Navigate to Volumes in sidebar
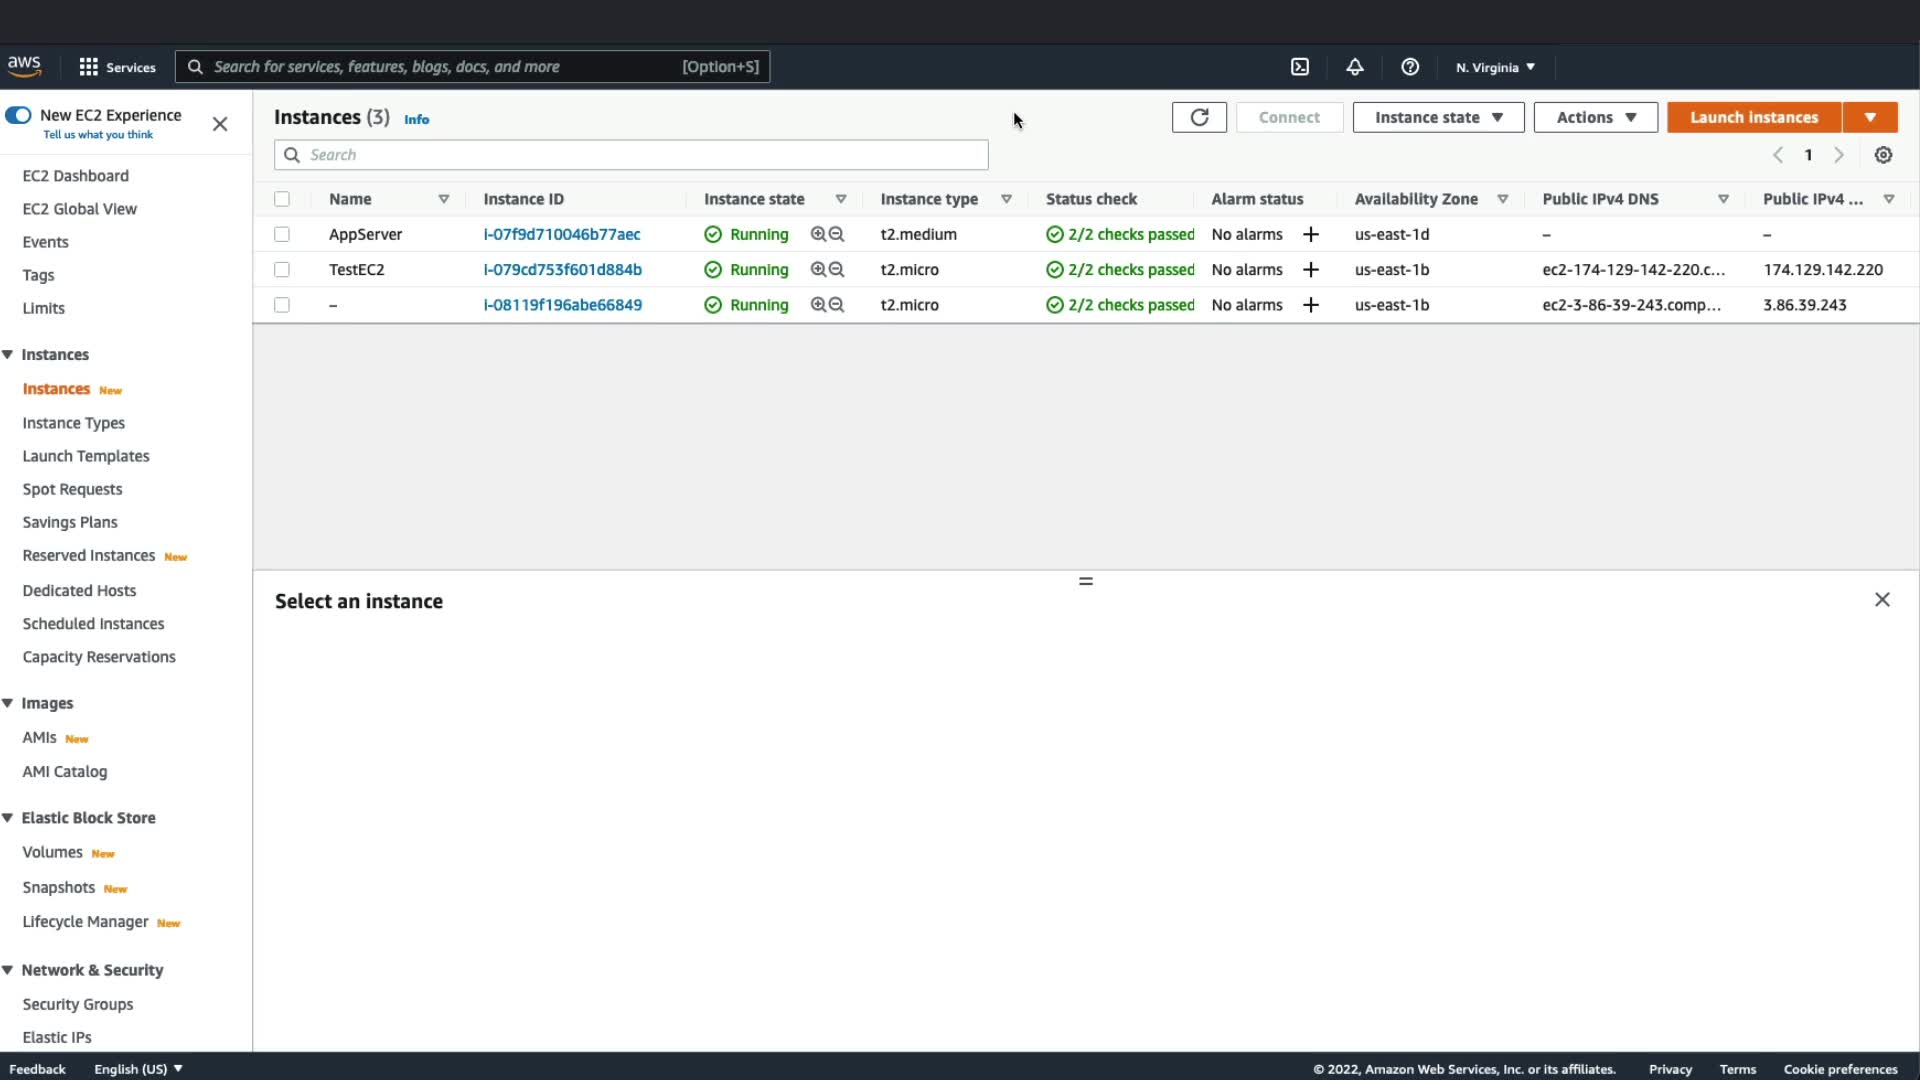Viewport: 1920px width, 1080px height. (52, 852)
